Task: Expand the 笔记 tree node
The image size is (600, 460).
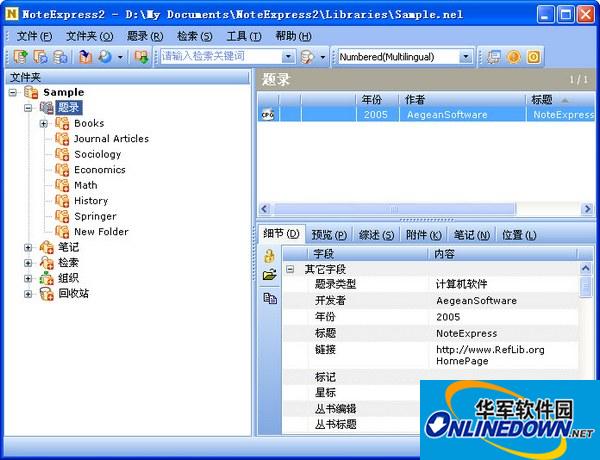Action: coord(28,248)
